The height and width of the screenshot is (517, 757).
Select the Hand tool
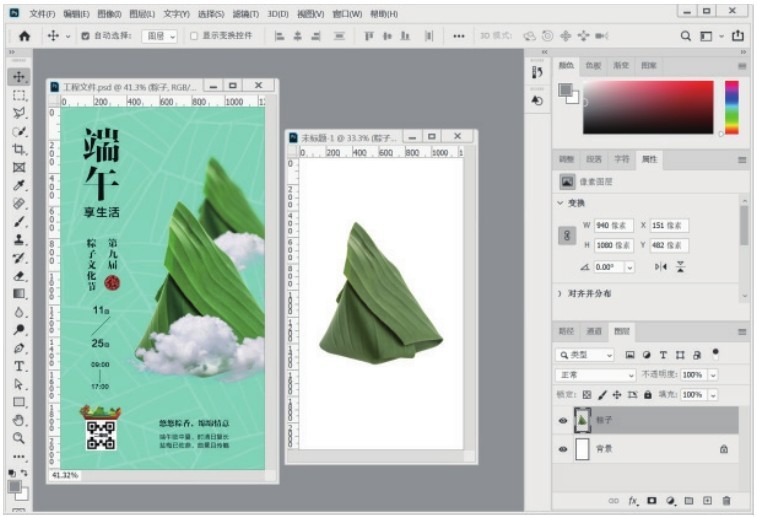[x=19, y=420]
